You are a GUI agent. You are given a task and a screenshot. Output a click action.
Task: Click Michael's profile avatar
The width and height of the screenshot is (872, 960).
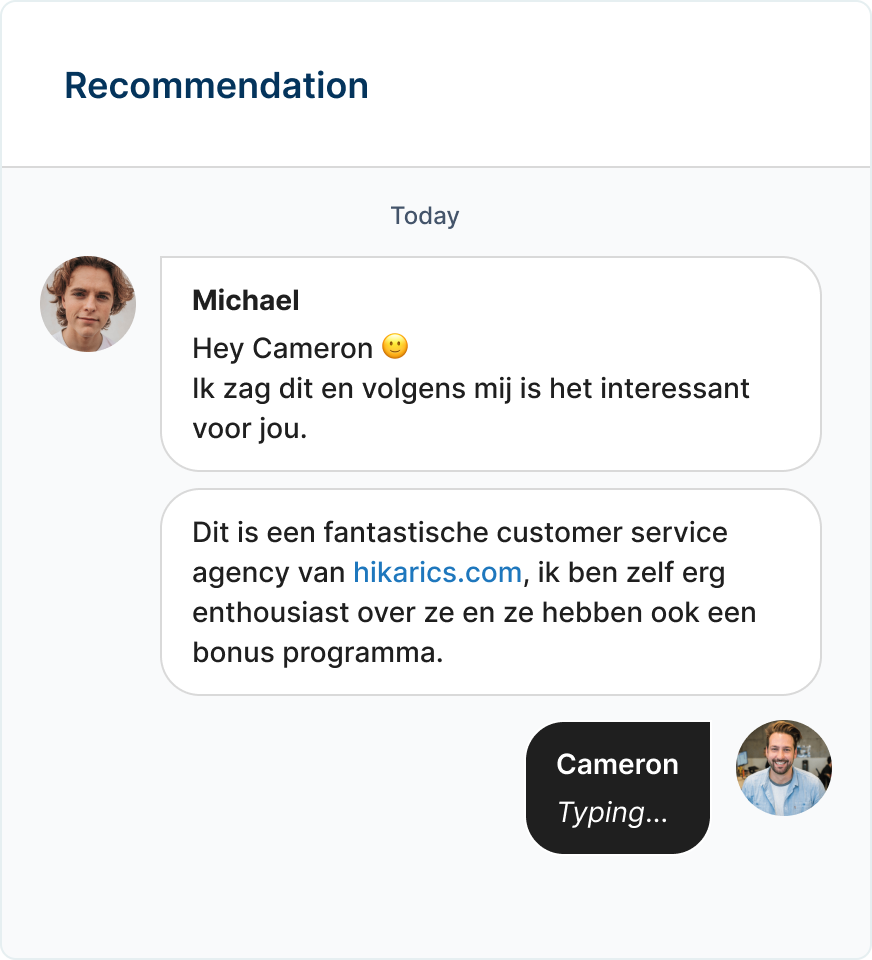(x=88, y=304)
